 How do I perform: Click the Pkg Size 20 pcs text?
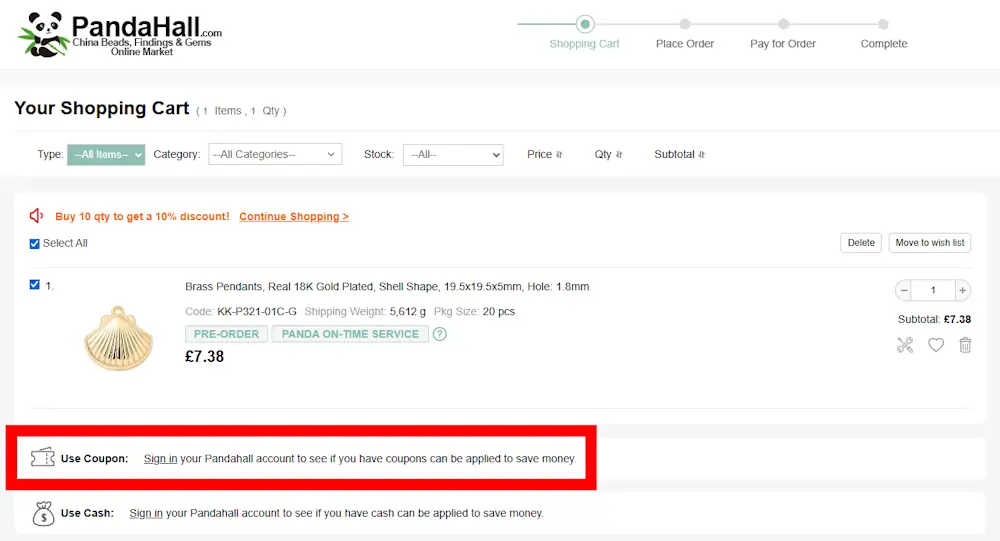coord(474,311)
